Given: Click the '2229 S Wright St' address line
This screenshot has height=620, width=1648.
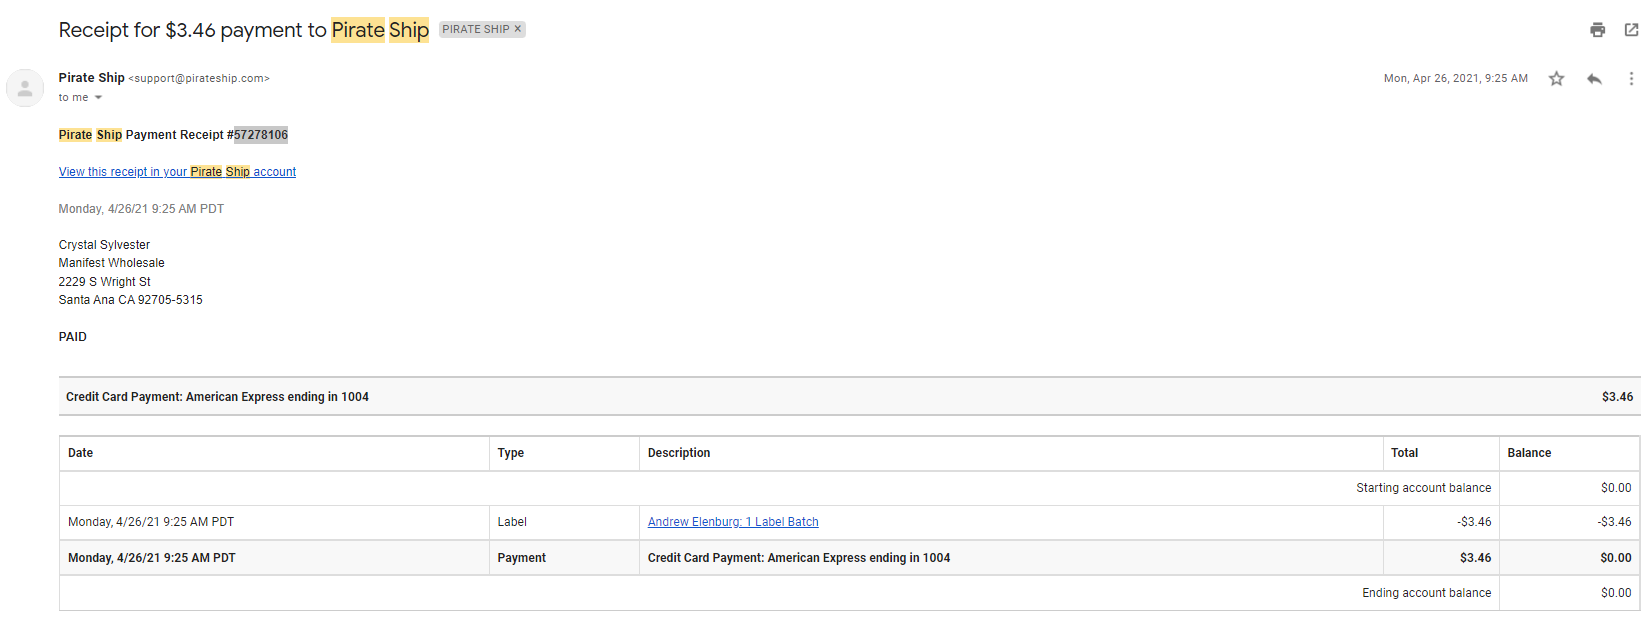Looking at the screenshot, I should pos(104,282).
